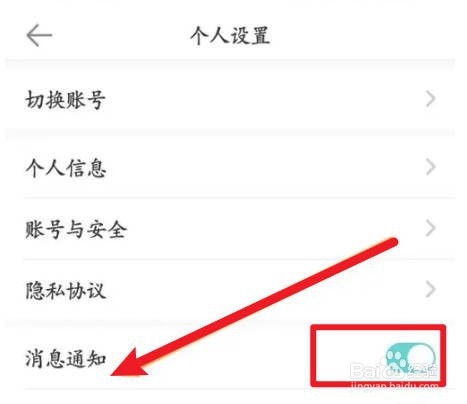Expand 隐私协议 via its right chevron
This screenshot has width=467, height=404.
[x=431, y=289]
